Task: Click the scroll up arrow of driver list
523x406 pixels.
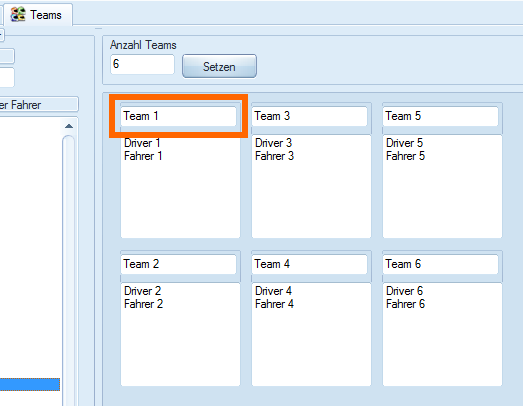Action: pyautogui.click(x=69, y=126)
